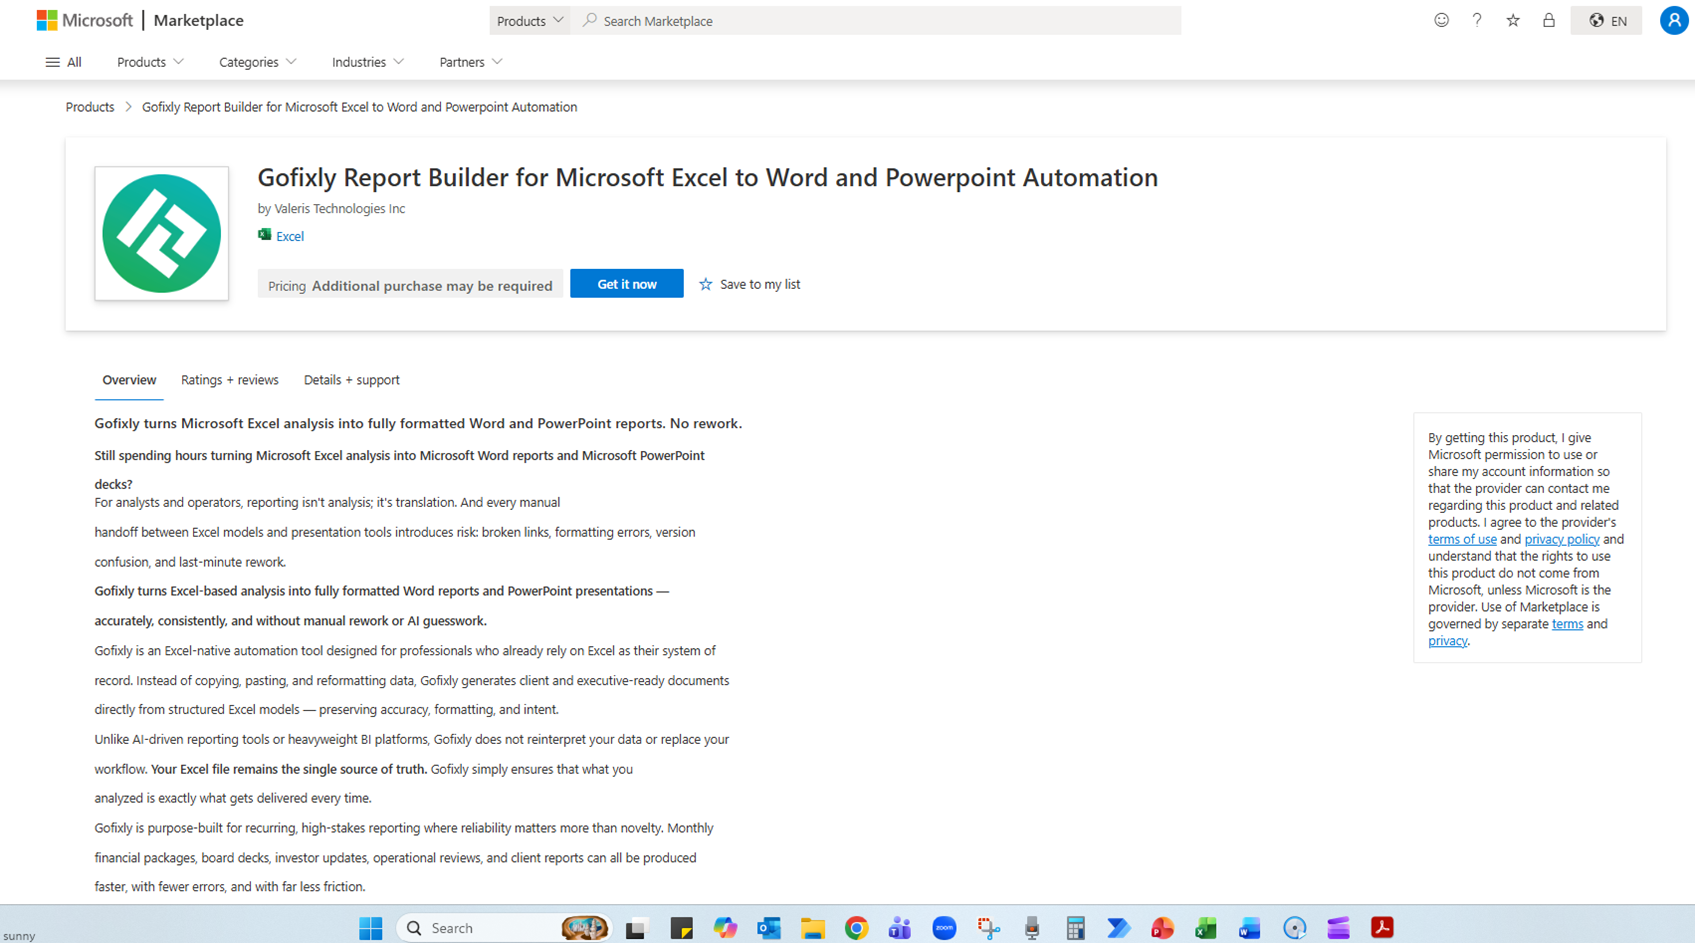1695x943 pixels.
Task: Expand the Partners navigation dropdown
Action: [x=470, y=62]
